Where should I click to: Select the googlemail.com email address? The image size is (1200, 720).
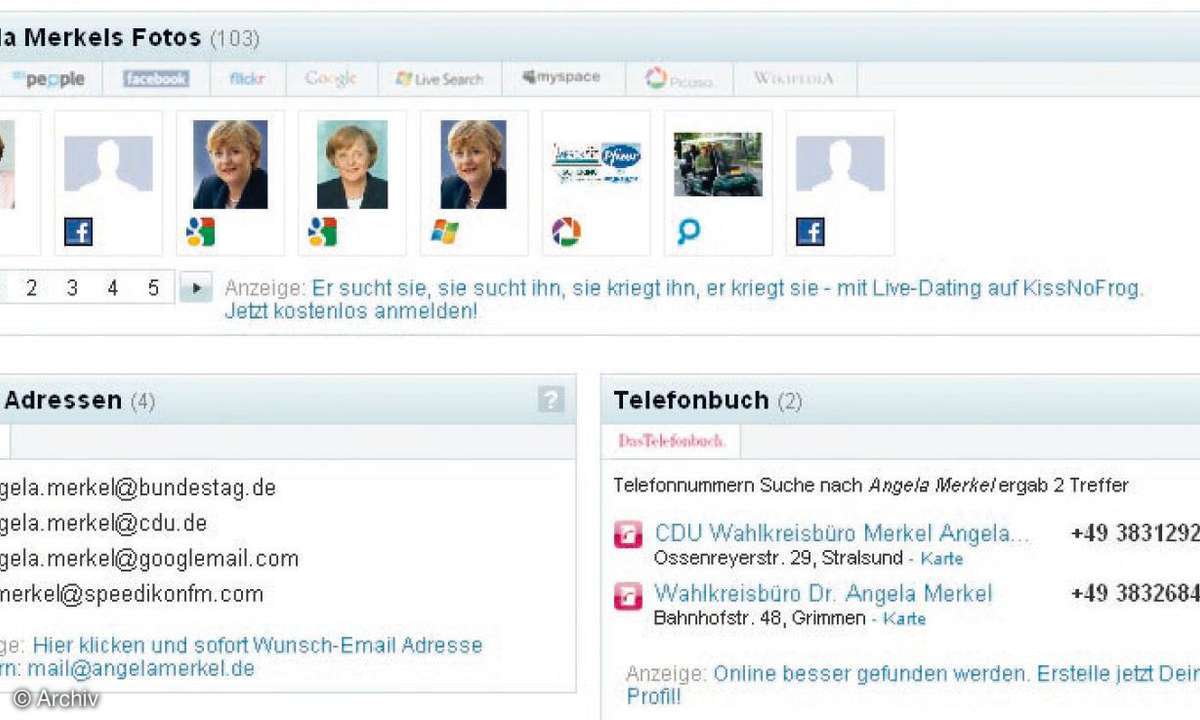pyautogui.click(x=149, y=558)
